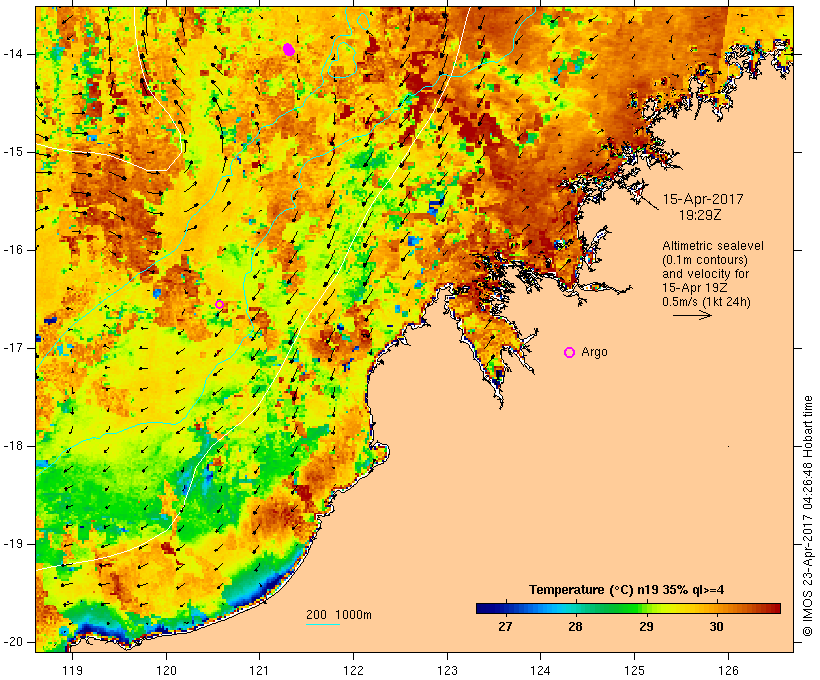
Task: Click the longitude axis label '120'
Action: 166,671
